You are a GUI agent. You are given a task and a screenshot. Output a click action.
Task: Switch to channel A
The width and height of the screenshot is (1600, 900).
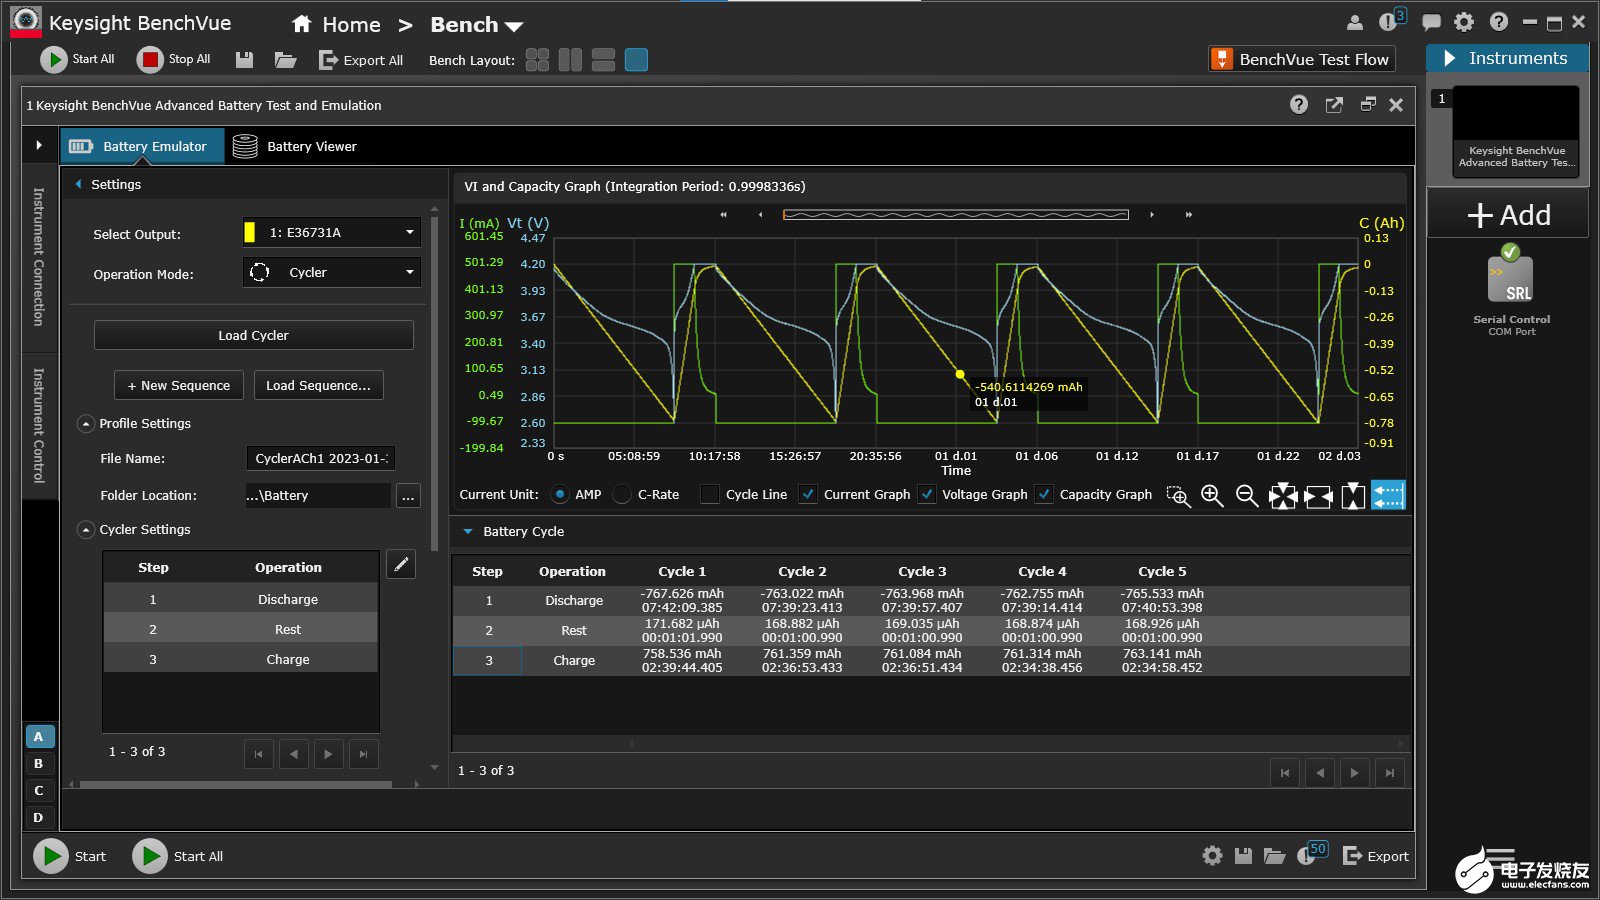click(39, 737)
